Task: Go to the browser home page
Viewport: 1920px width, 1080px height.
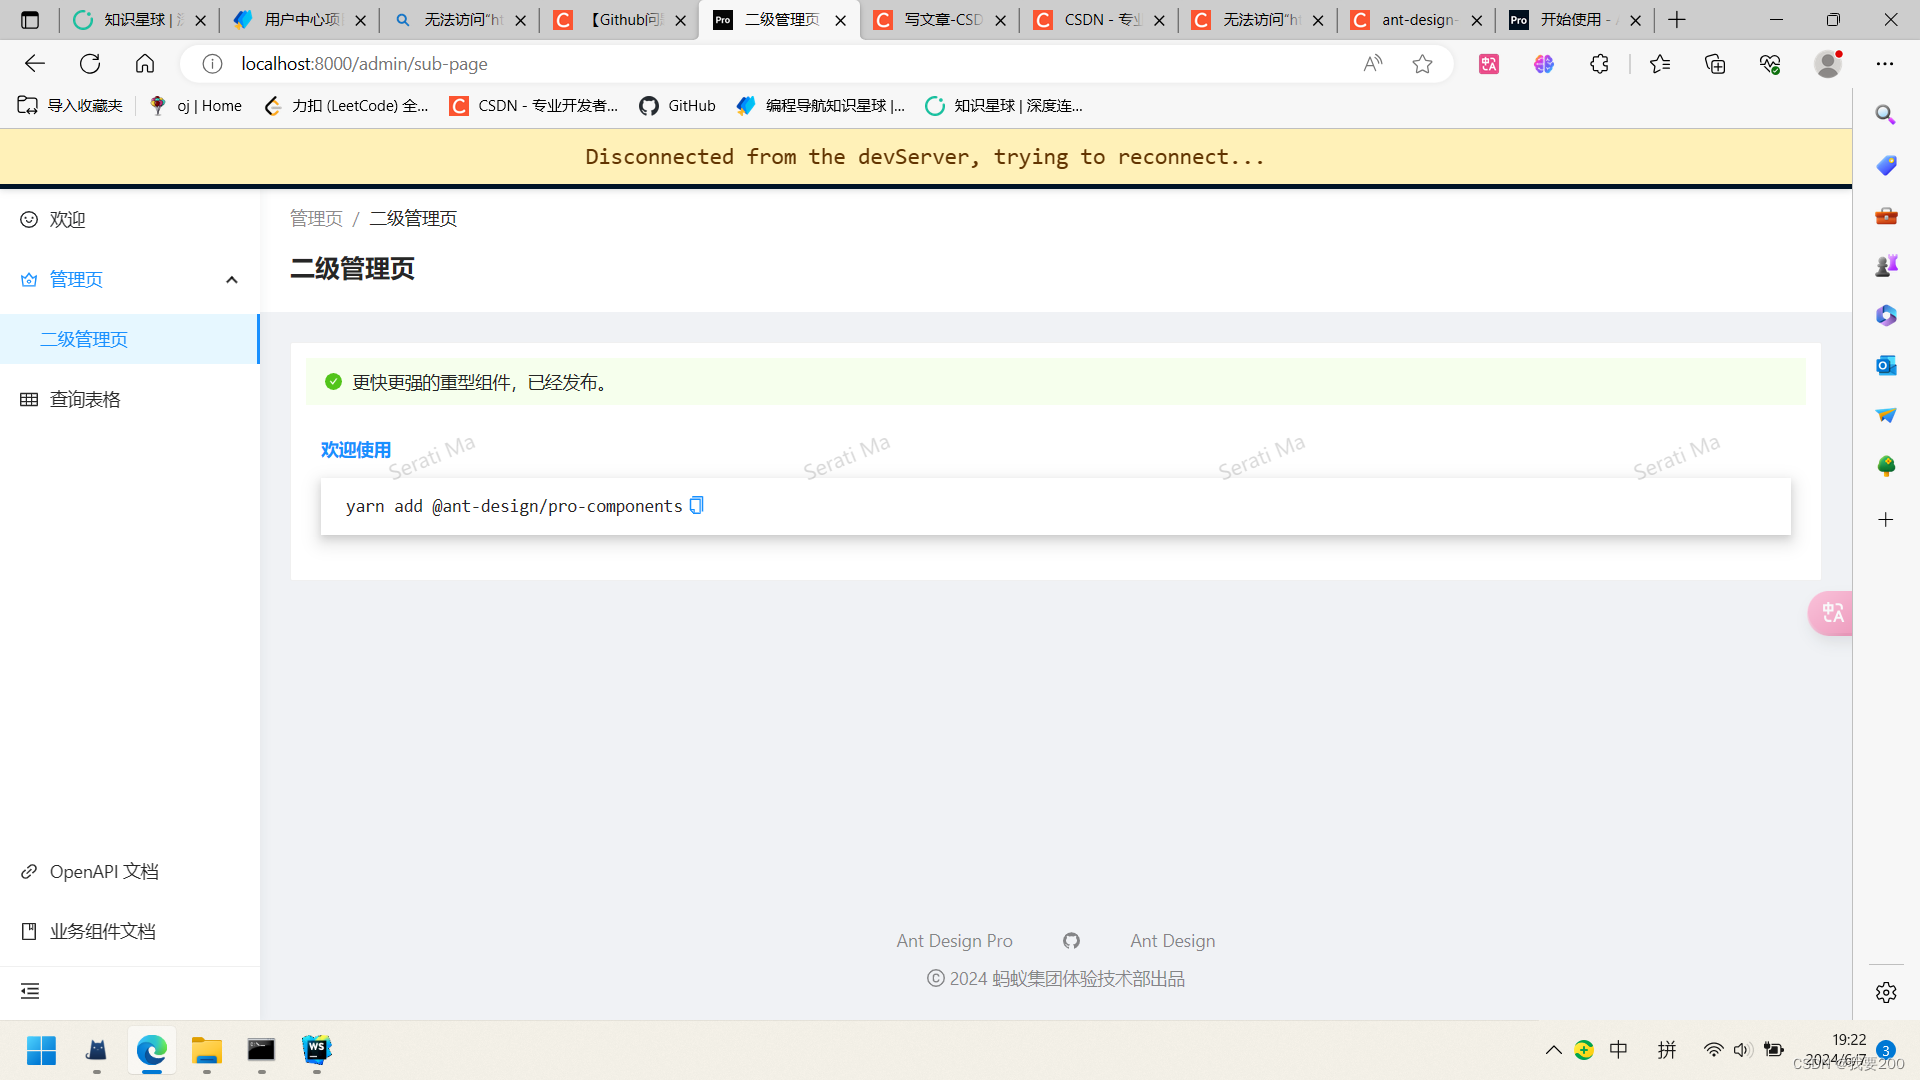Action: tap(145, 64)
